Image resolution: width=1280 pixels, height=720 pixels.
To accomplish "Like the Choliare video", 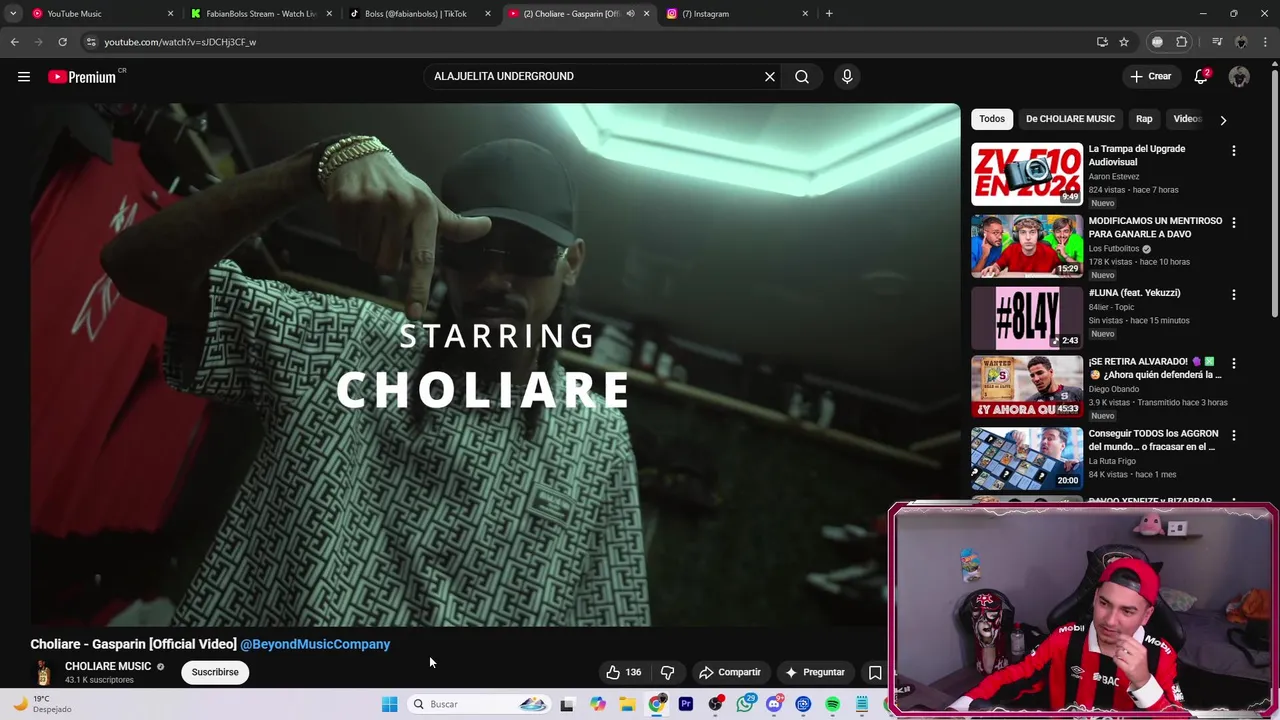I will click(624, 672).
